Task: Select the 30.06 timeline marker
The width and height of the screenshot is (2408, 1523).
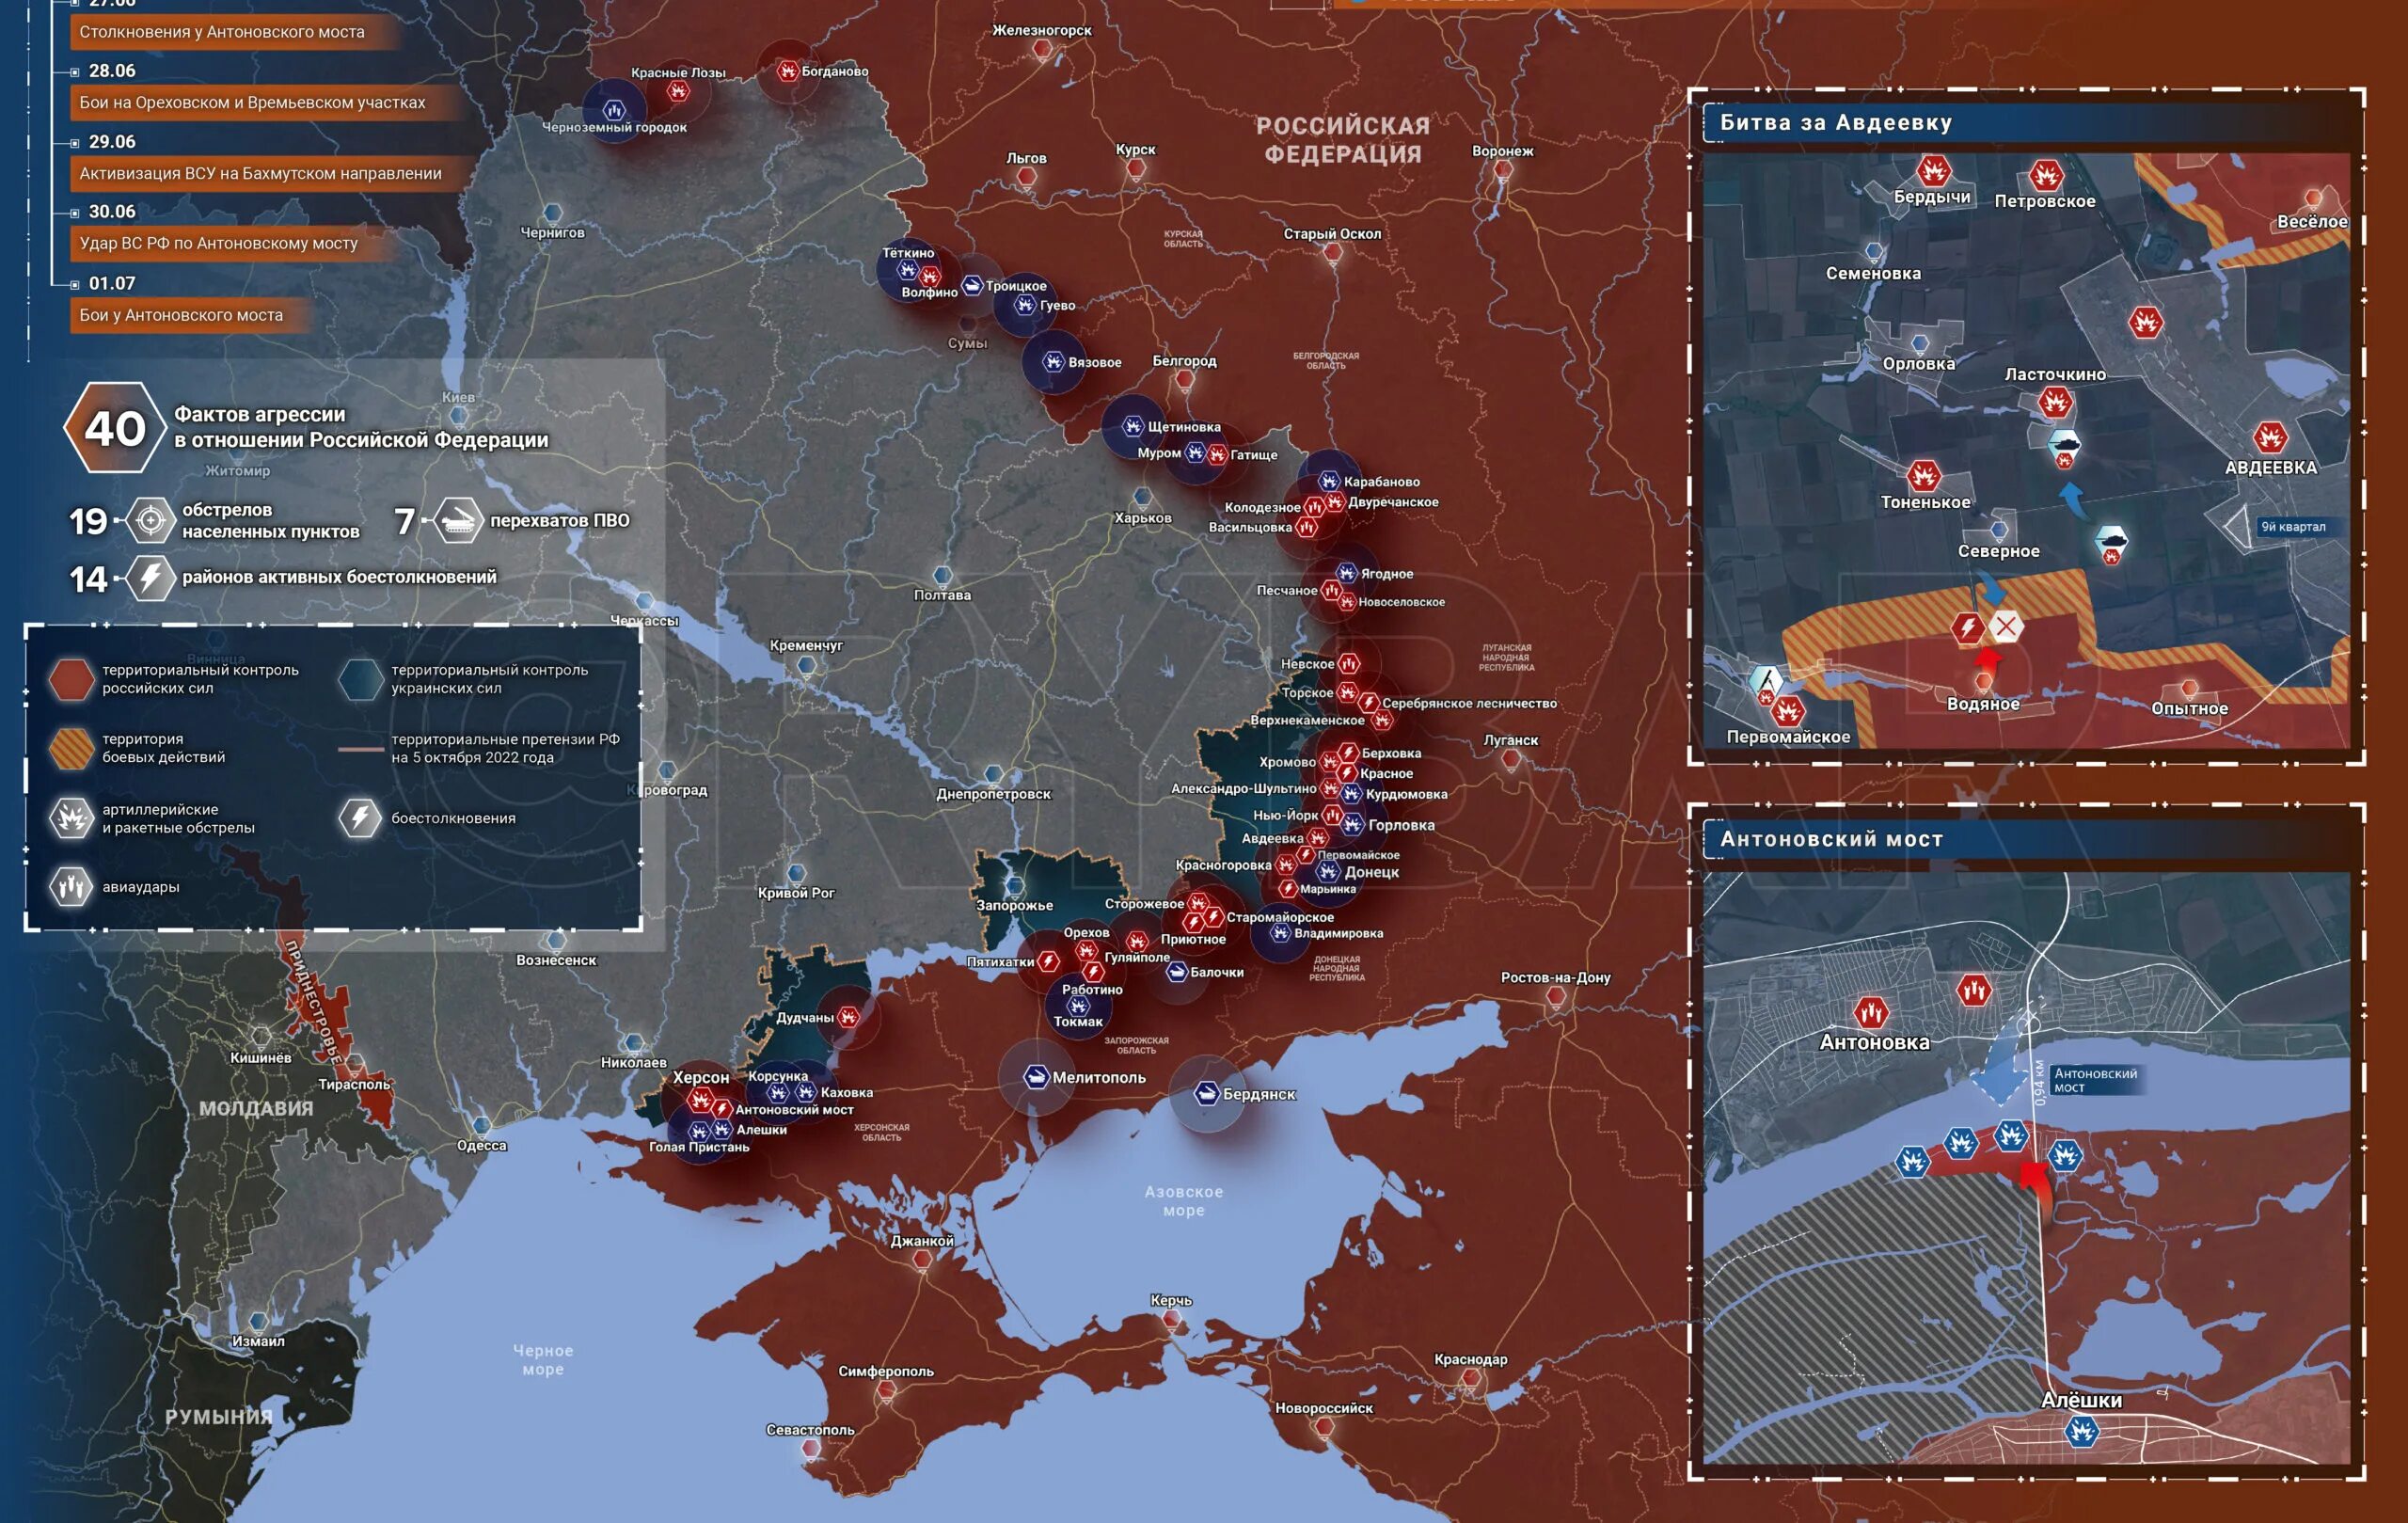Action: pyautogui.click(x=75, y=213)
